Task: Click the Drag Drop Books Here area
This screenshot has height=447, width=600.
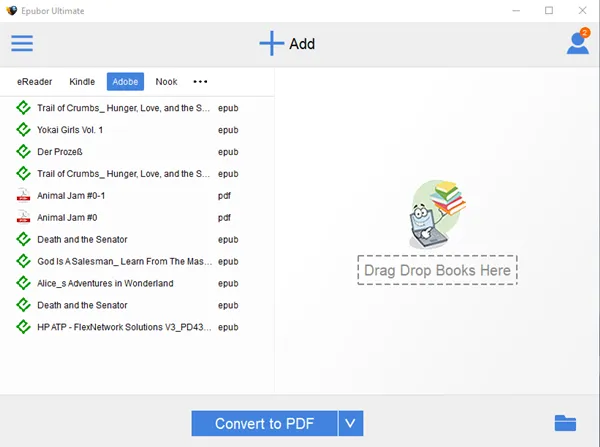Action: [x=437, y=270]
